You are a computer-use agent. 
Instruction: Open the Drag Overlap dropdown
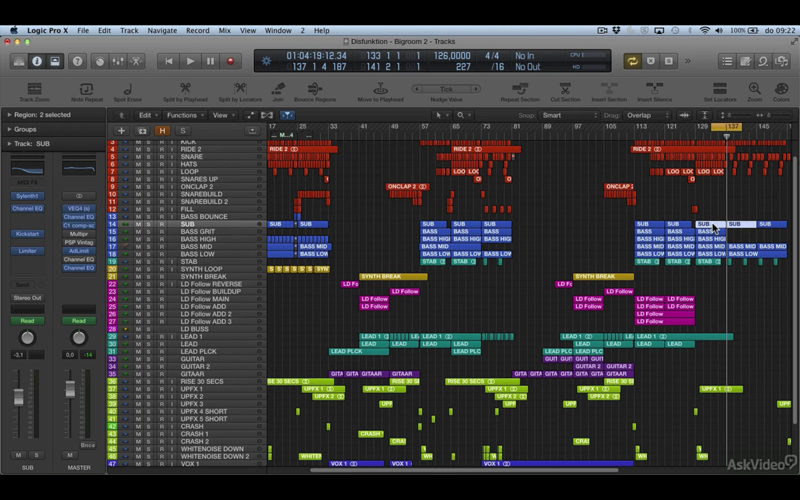point(649,115)
